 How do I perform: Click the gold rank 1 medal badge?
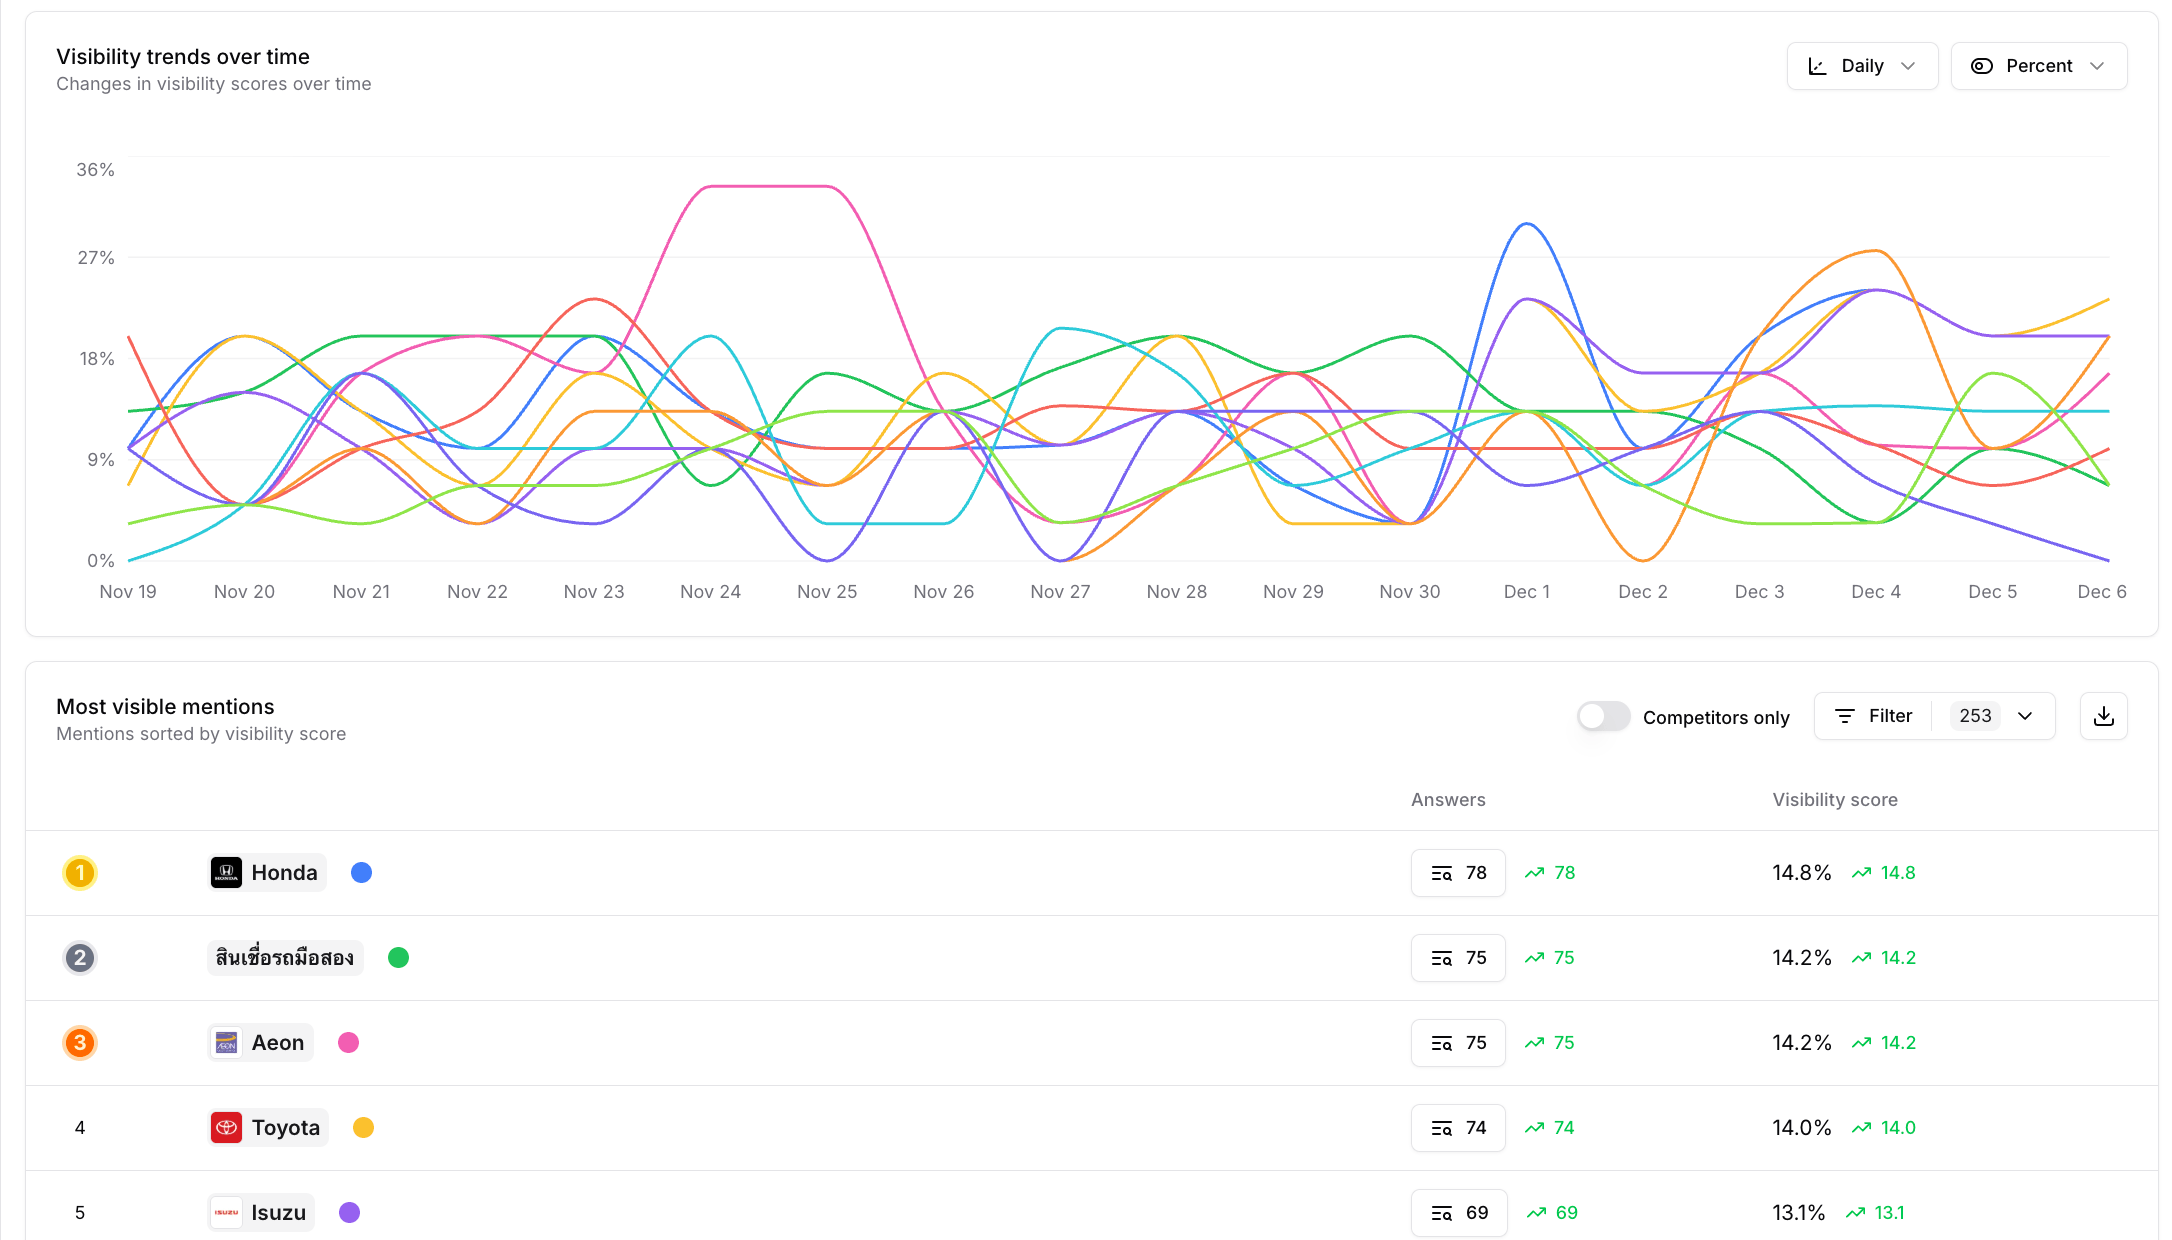point(80,872)
